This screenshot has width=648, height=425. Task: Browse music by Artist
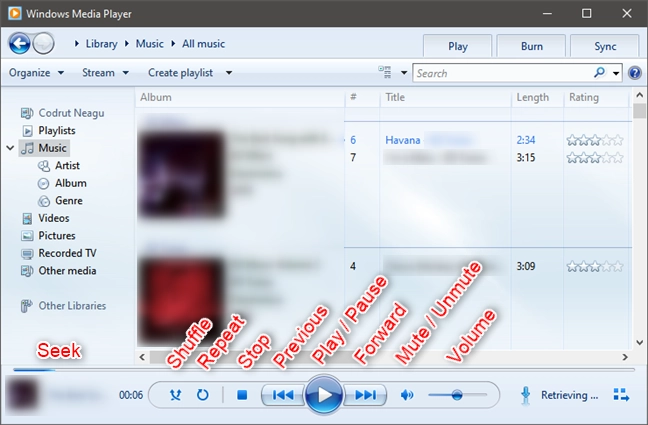coord(58,166)
